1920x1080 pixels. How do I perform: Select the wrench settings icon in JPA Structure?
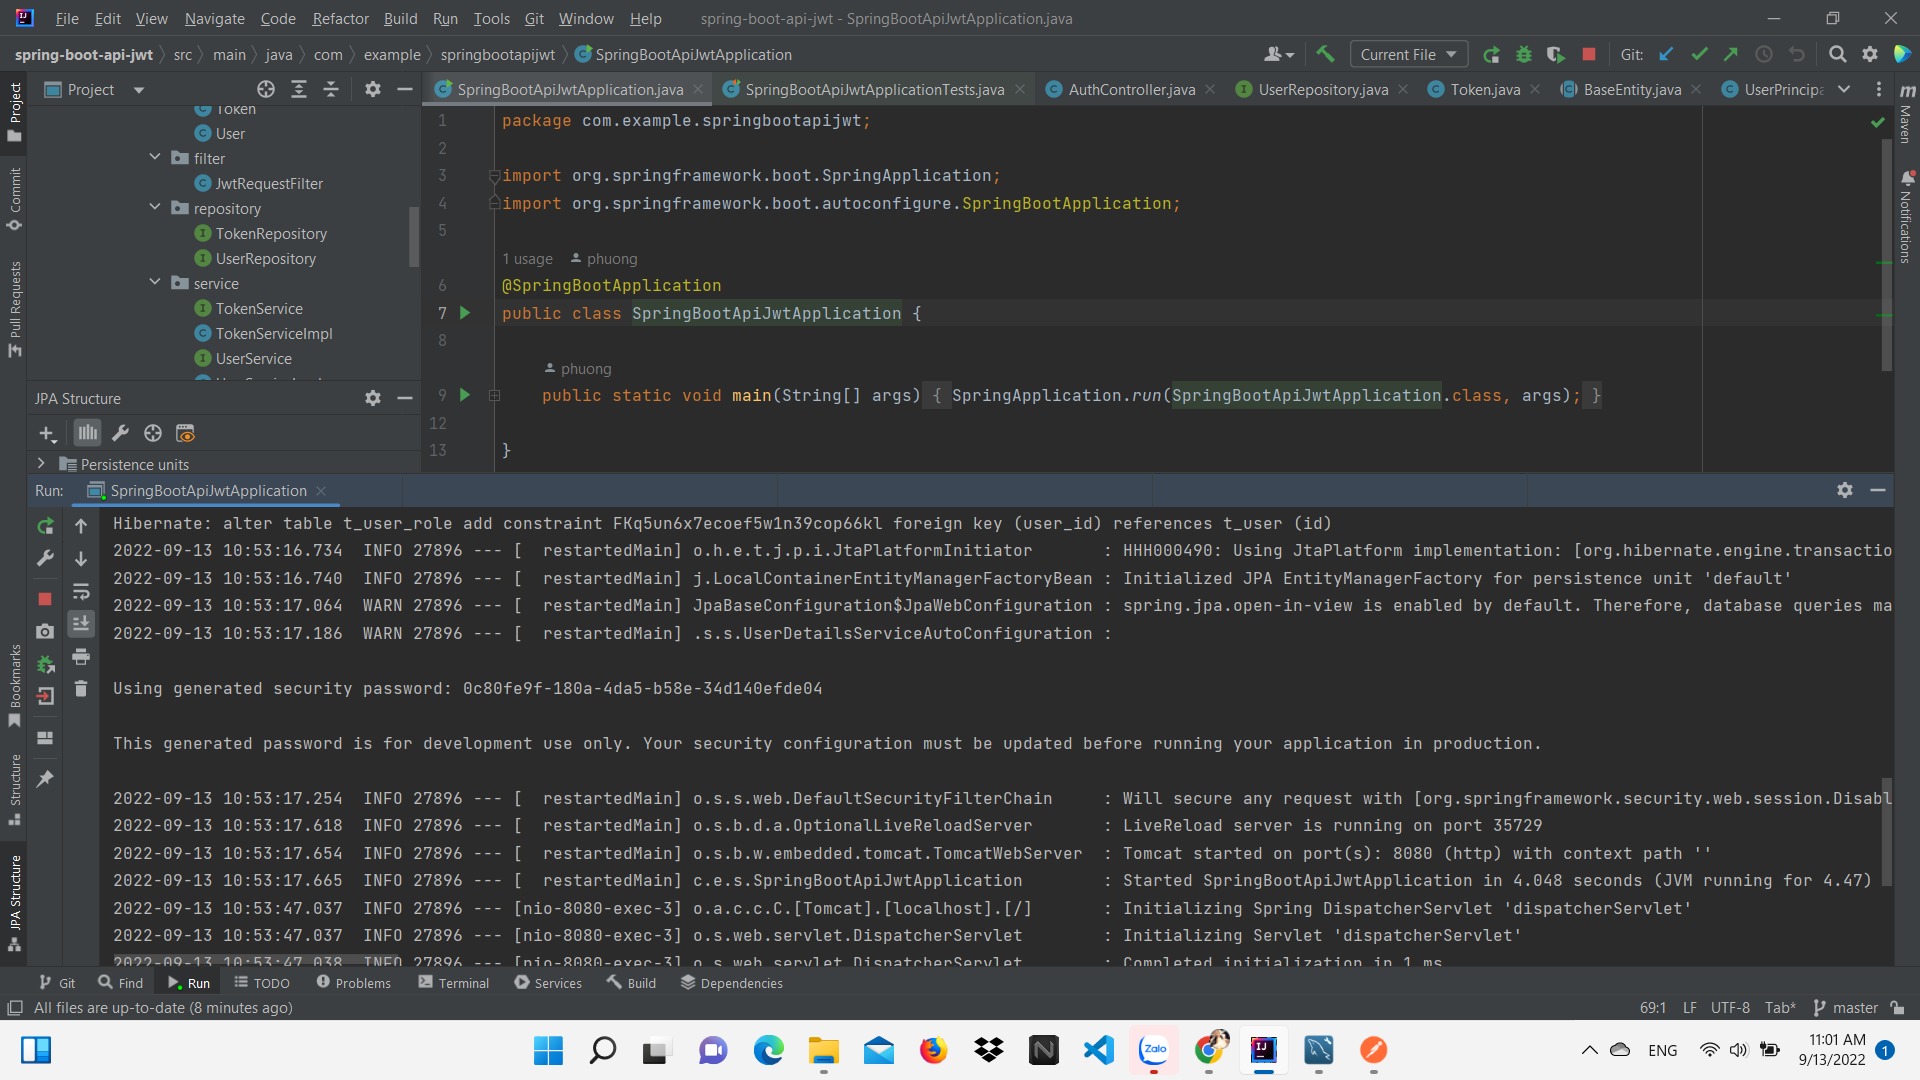121,433
